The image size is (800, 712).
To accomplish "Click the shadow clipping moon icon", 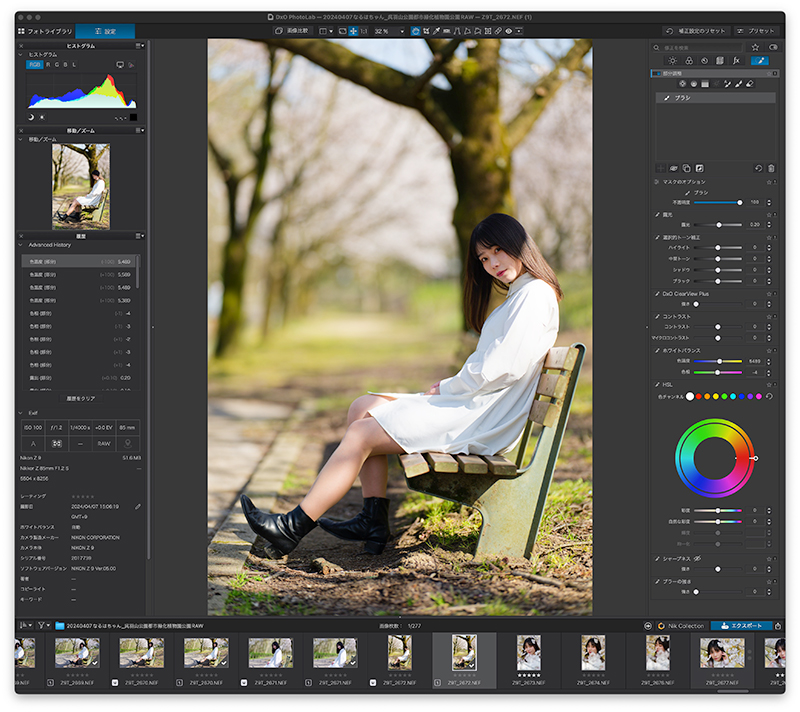I will coord(31,117).
